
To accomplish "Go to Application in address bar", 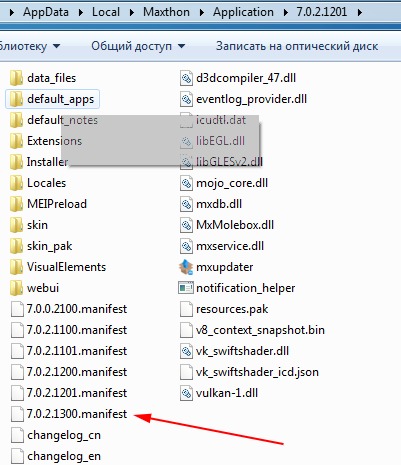I will click(243, 12).
